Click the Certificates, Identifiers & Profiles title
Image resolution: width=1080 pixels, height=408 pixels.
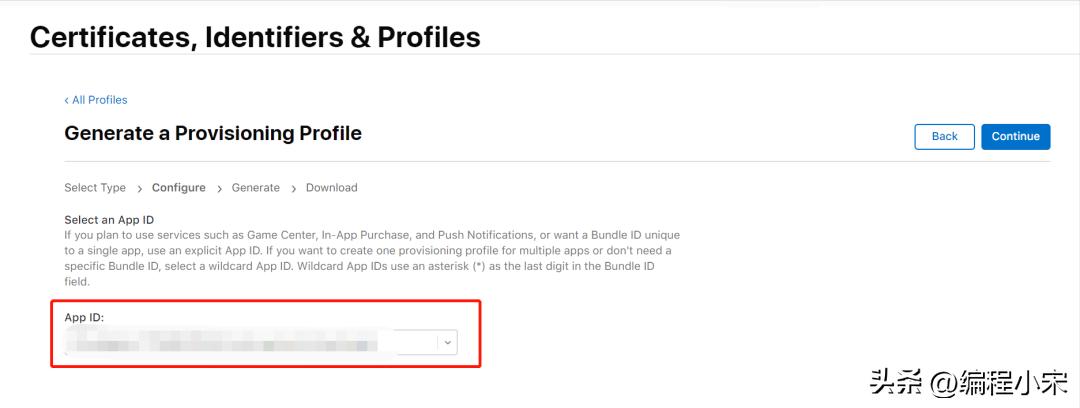(x=255, y=38)
